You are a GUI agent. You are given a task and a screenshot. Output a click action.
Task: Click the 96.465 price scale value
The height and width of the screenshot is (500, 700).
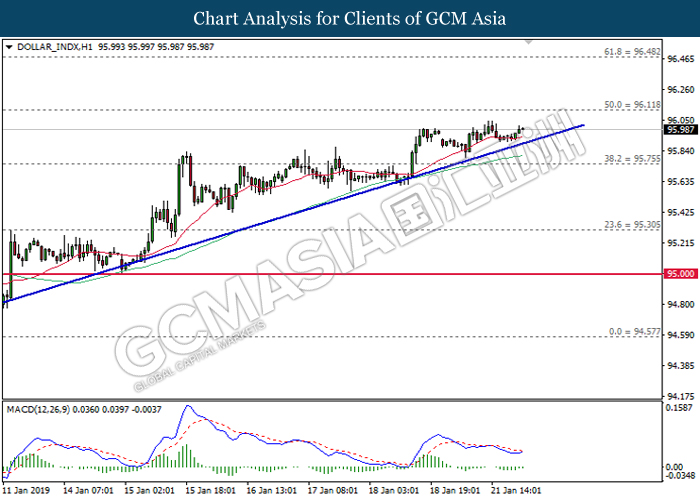(x=681, y=59)
